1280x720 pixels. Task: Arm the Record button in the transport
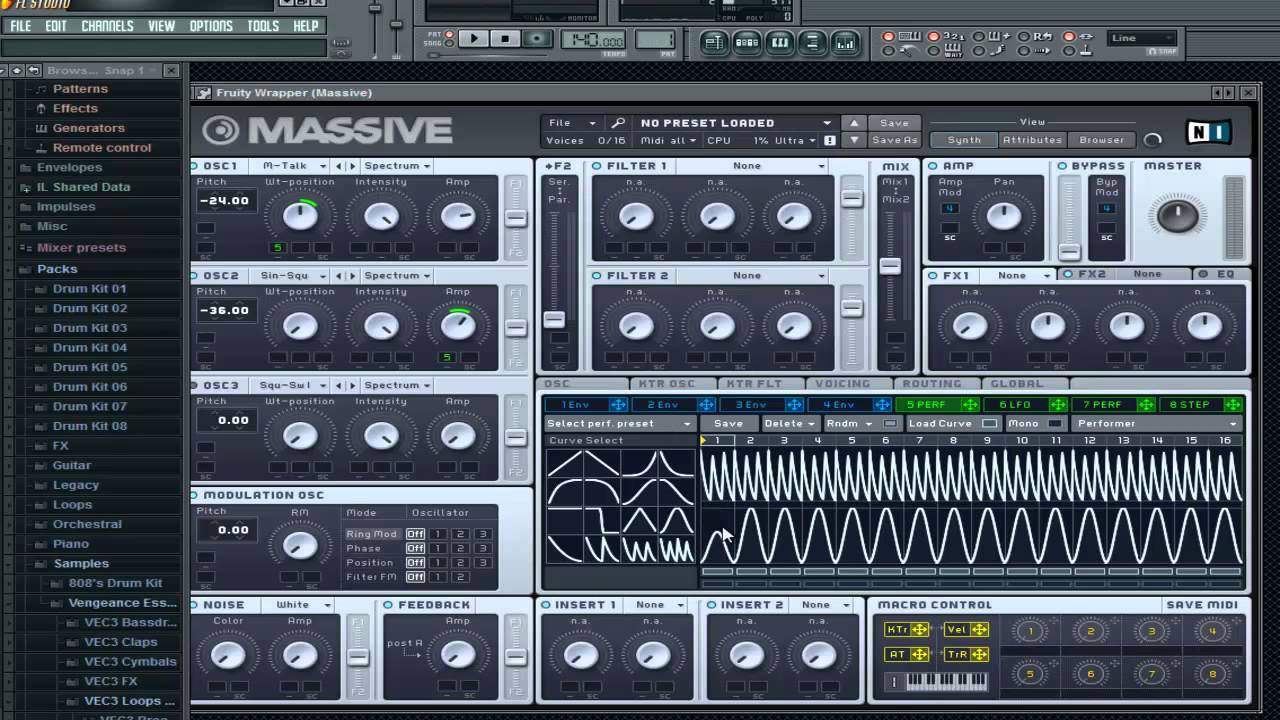tap(537, 39)
